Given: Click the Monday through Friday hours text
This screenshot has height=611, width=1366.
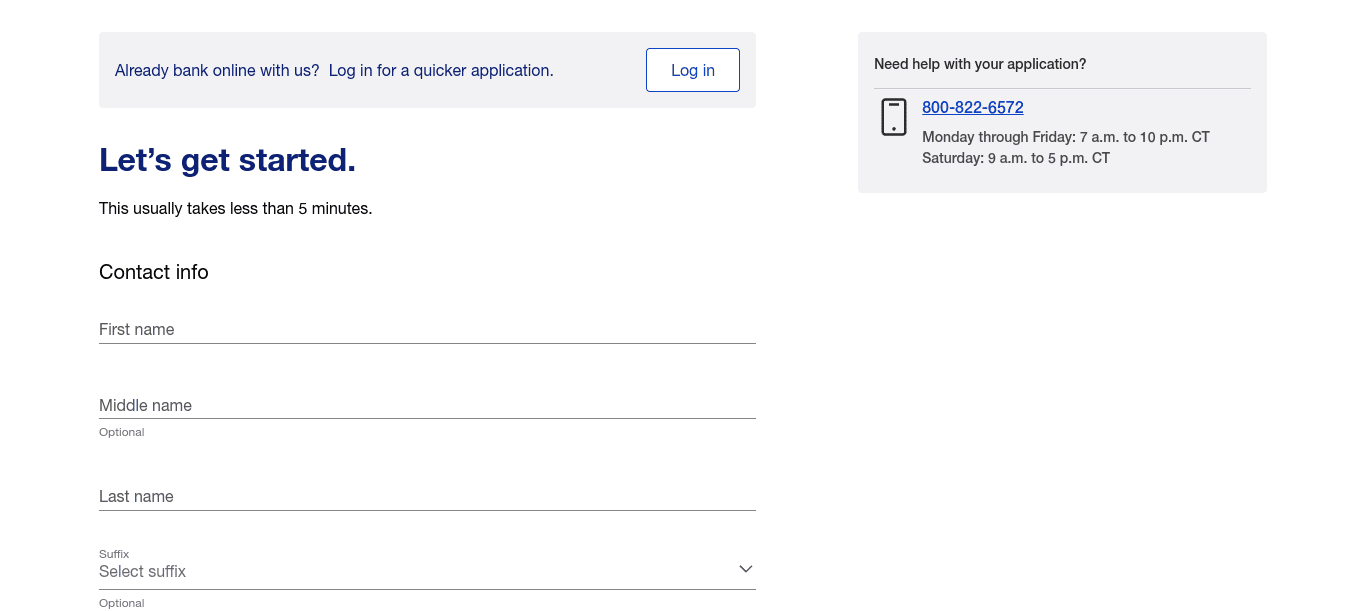Looking at the screenshot, I should click(x=1065, y=137).
